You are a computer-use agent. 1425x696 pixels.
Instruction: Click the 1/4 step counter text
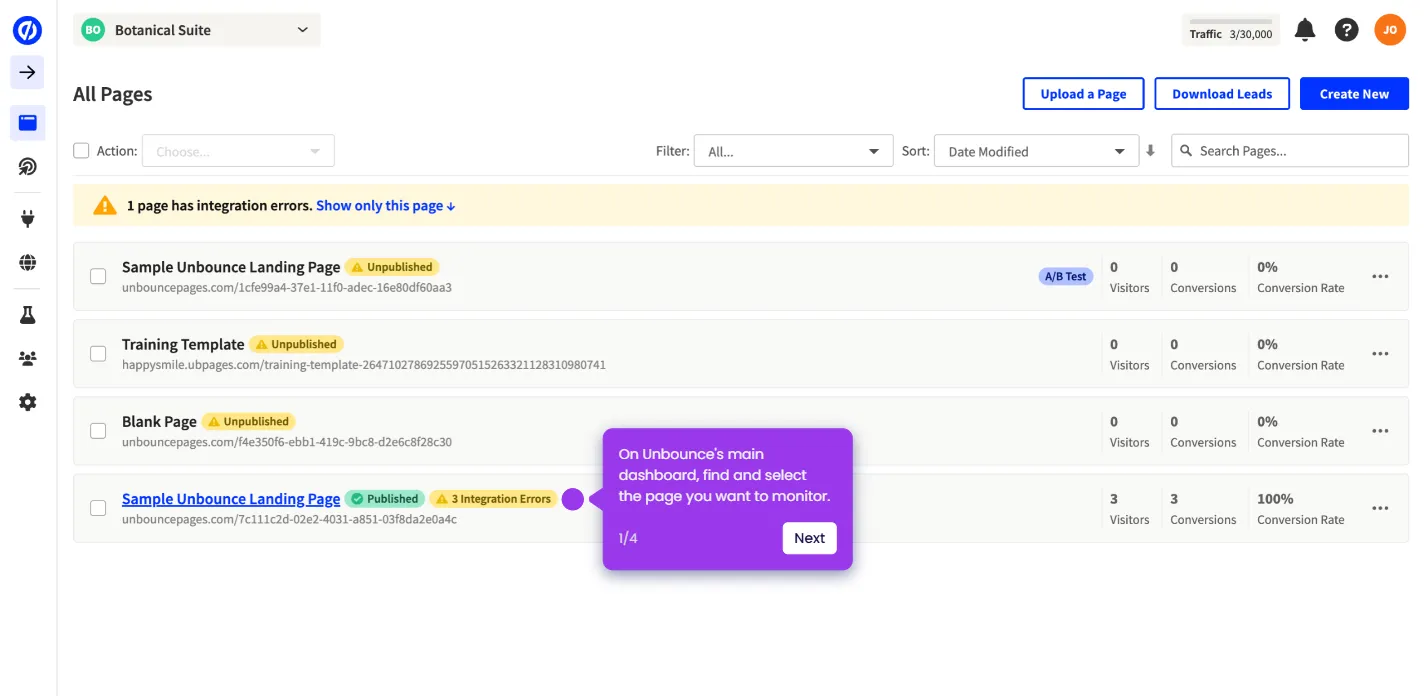[628, 538]
